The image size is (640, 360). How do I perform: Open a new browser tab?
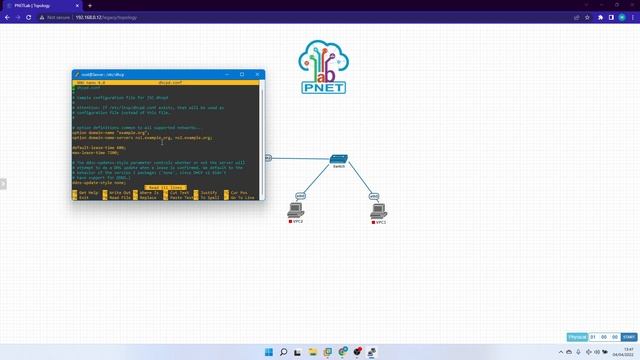90,6
